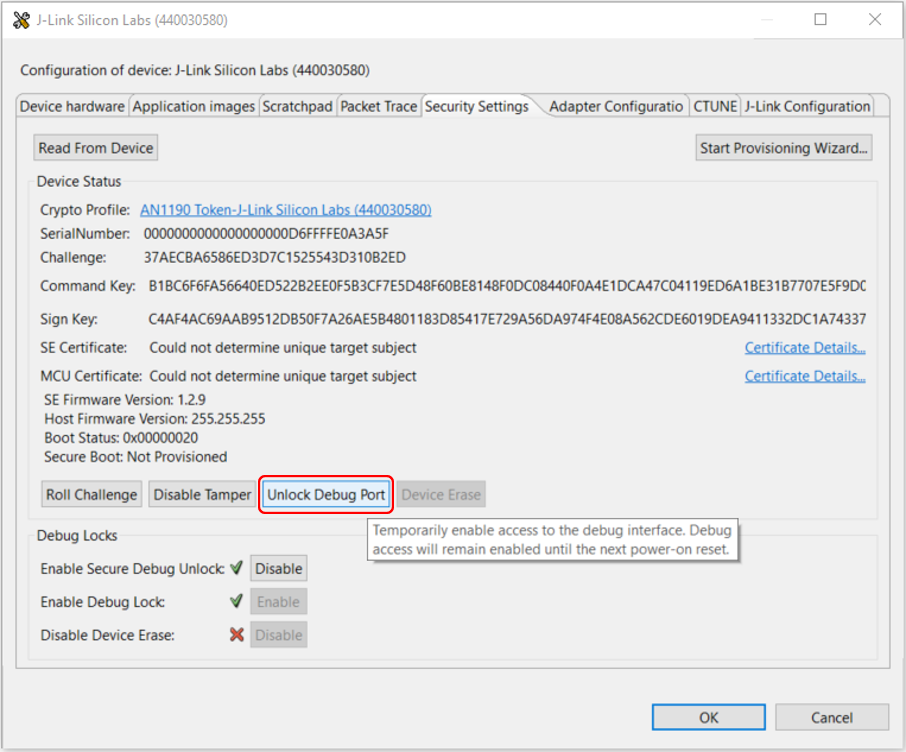Switch to the CTUNE tab

coord(715,107)
